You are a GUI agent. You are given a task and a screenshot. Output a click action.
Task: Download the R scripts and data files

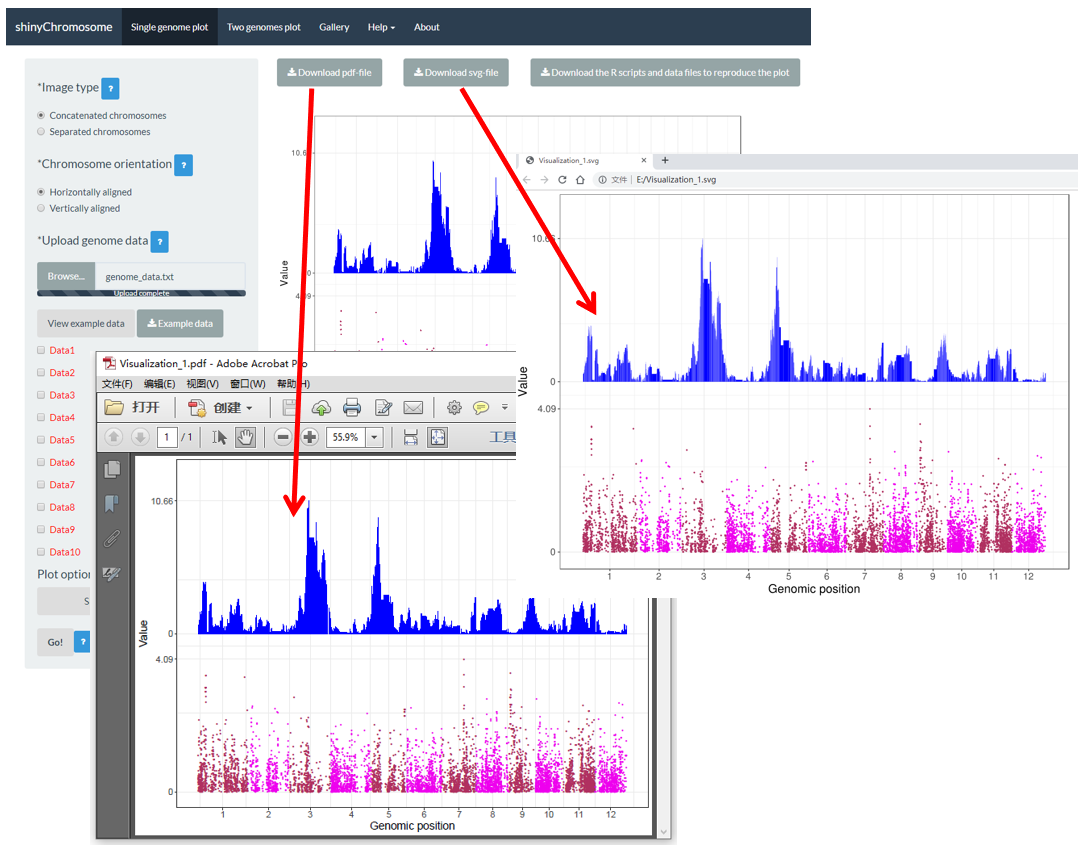point(665,72)
